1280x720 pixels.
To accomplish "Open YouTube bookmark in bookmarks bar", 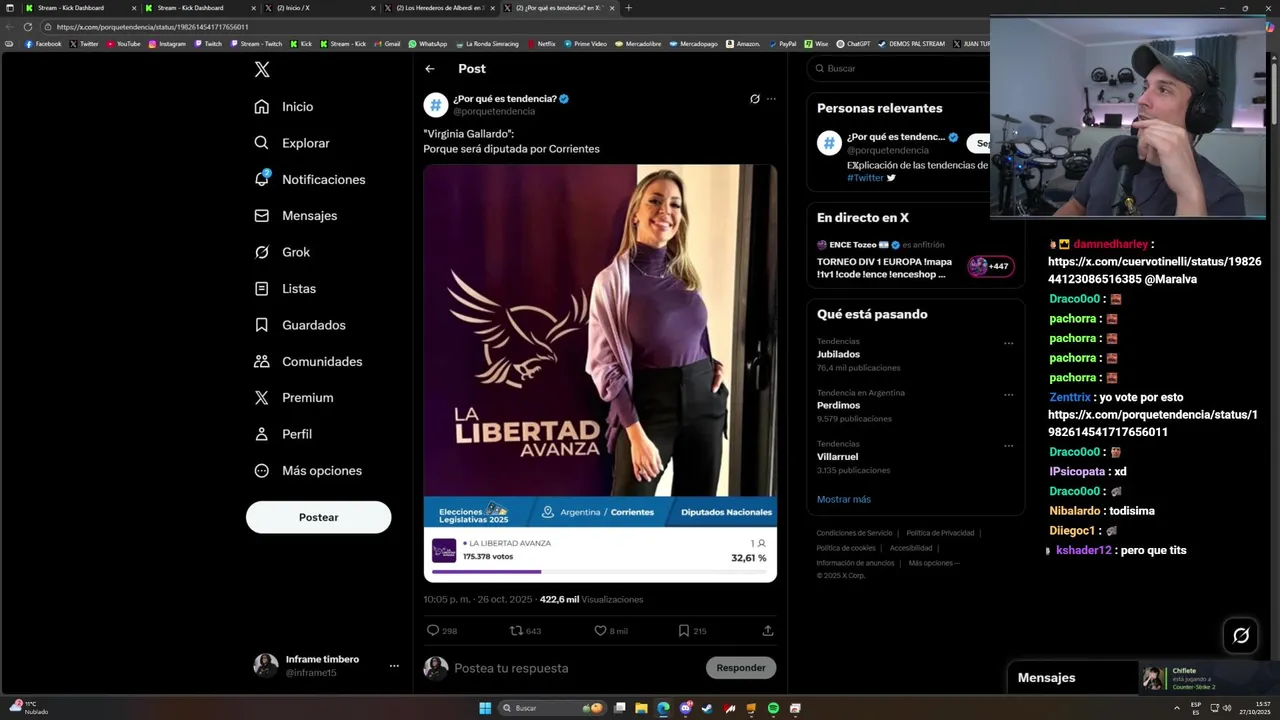I will pos(125,44).
